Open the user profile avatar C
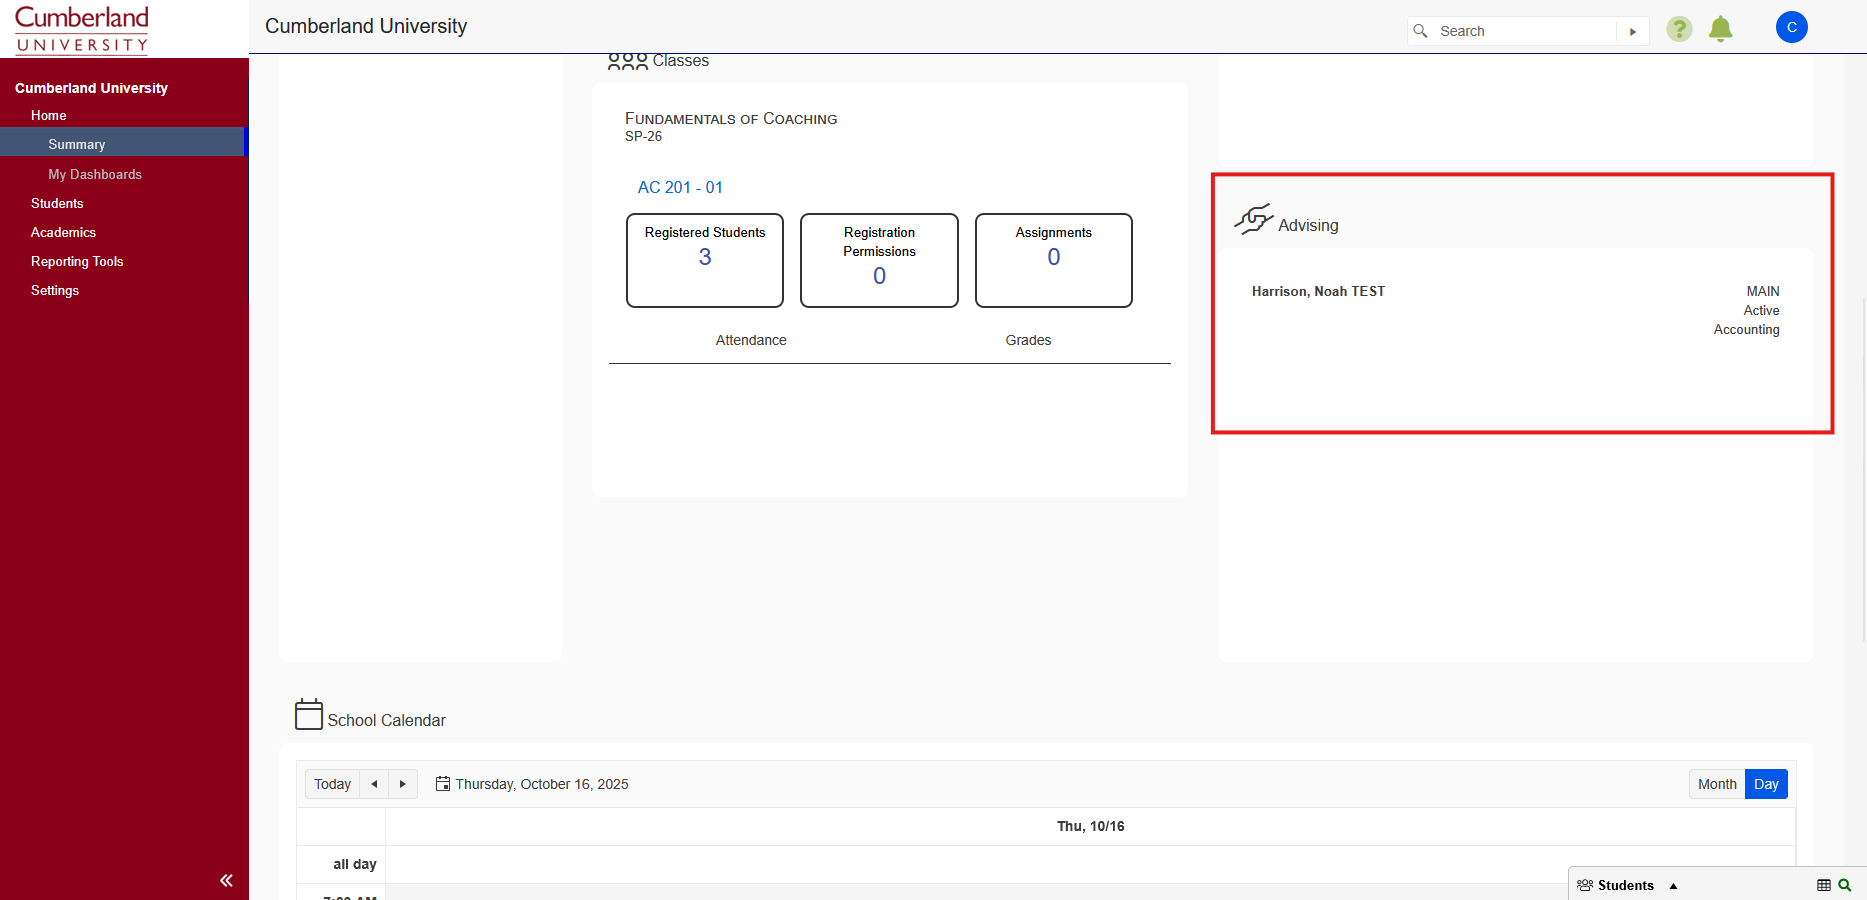Screen dimensions: 1867x900 coord(1792,27)
